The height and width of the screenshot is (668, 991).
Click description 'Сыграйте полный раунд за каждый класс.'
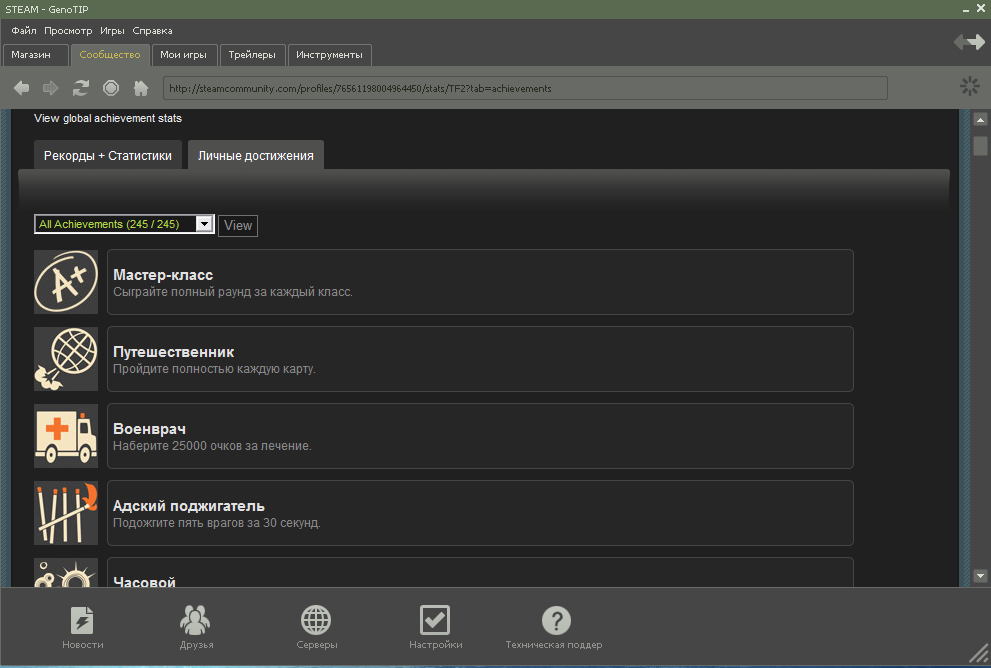tap(233, 292)
